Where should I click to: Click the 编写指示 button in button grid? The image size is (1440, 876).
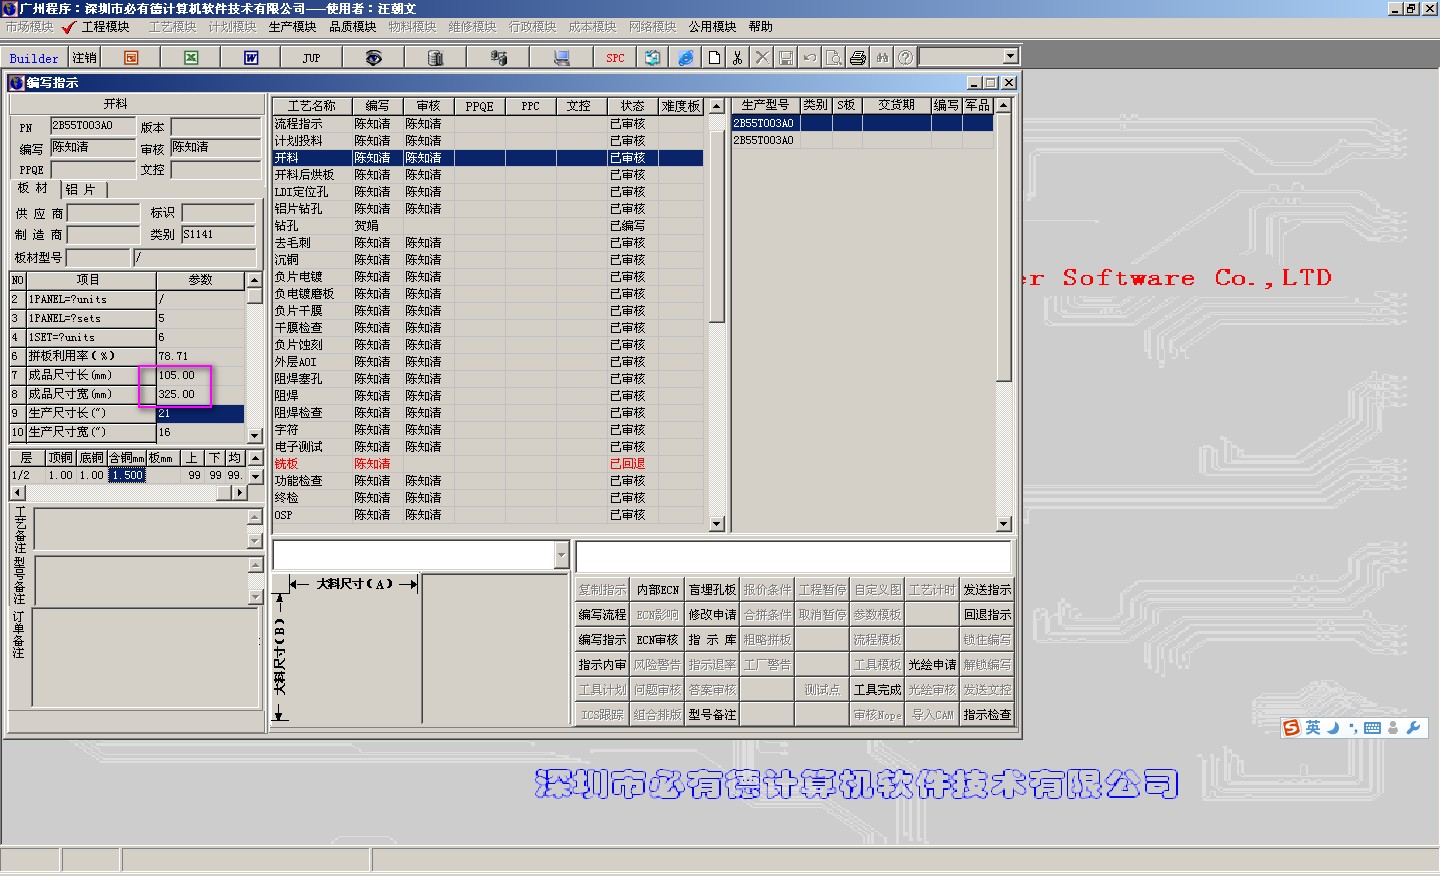point(602,640)
